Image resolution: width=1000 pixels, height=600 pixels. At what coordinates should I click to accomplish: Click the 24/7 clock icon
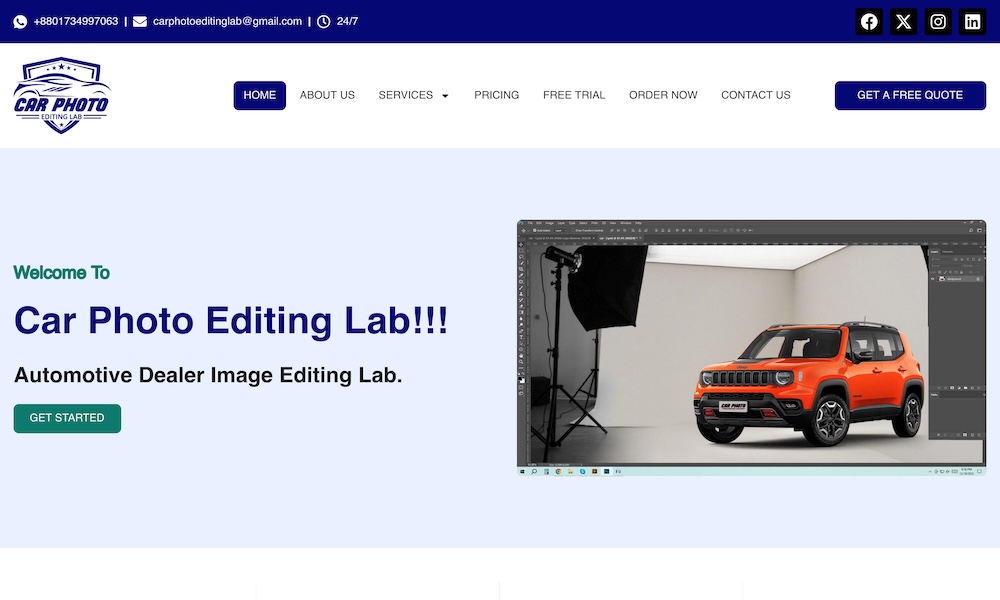point(323,21)
